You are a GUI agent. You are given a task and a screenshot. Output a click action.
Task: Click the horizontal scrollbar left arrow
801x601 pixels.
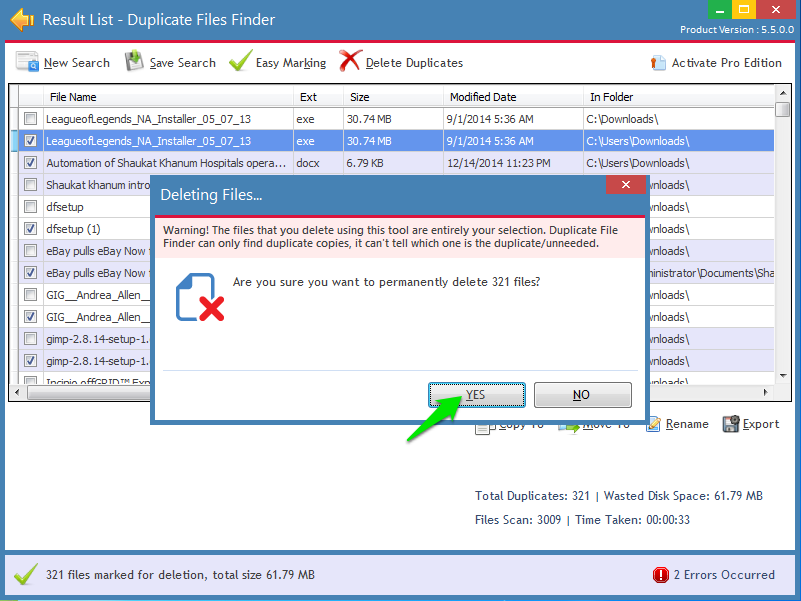17,392
